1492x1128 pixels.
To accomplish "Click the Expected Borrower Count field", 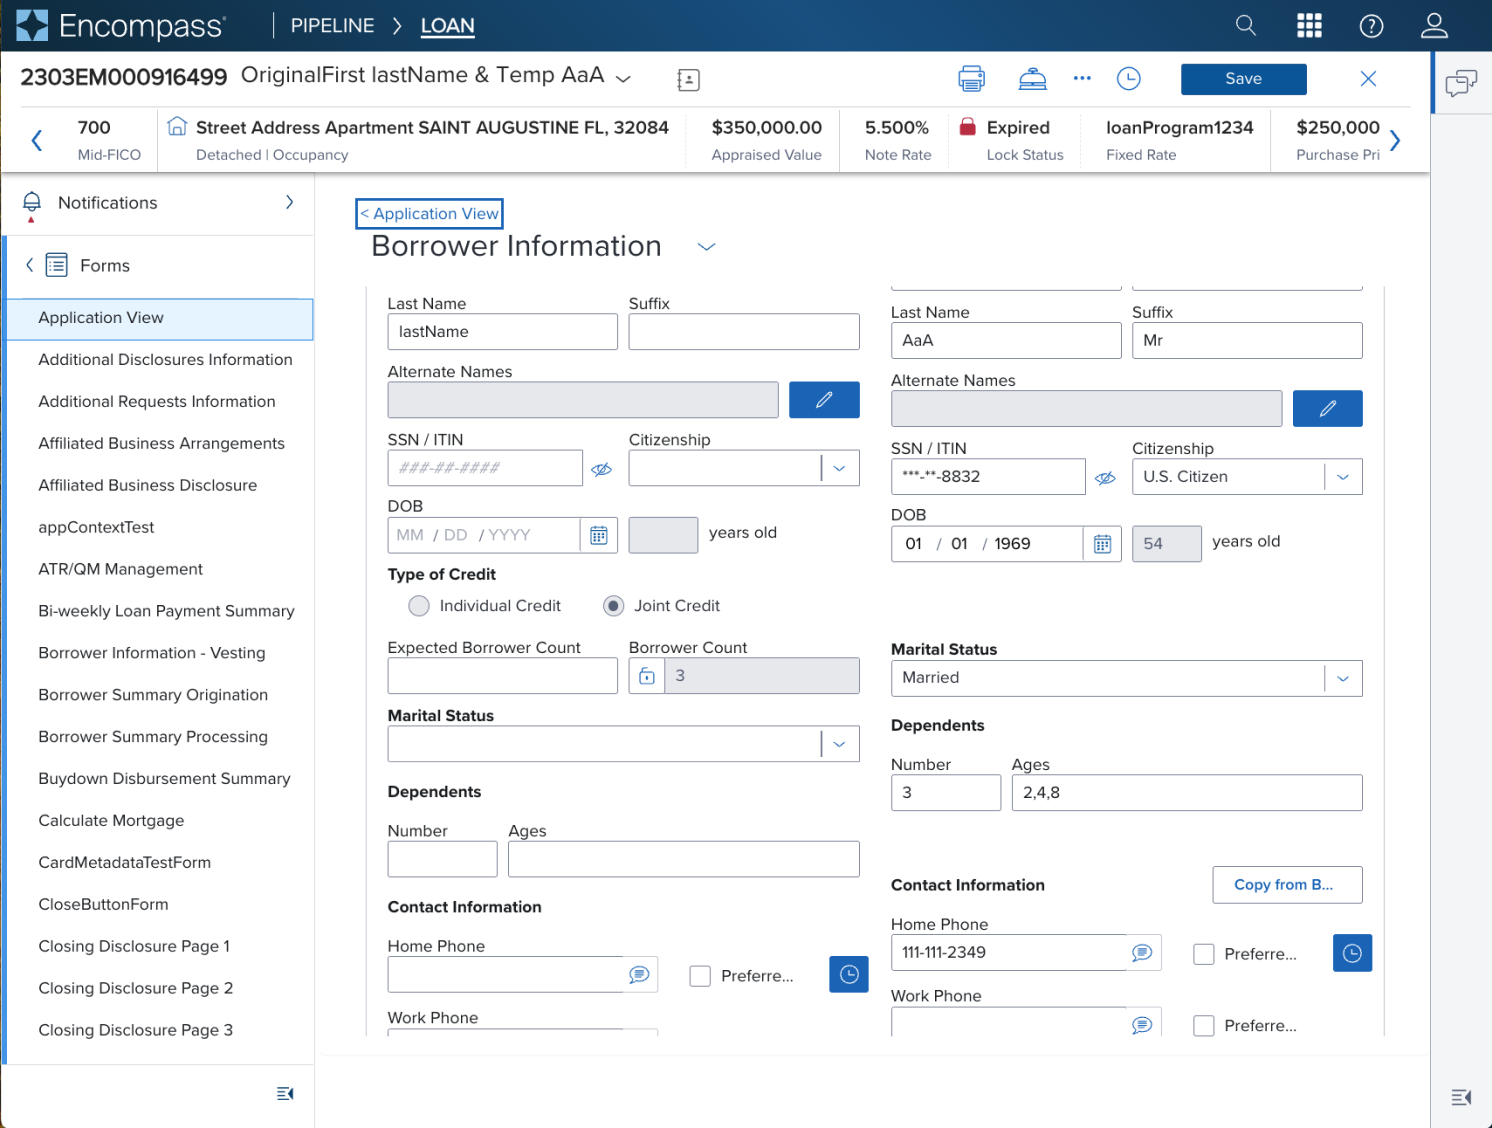I will (x=502, y=676).
